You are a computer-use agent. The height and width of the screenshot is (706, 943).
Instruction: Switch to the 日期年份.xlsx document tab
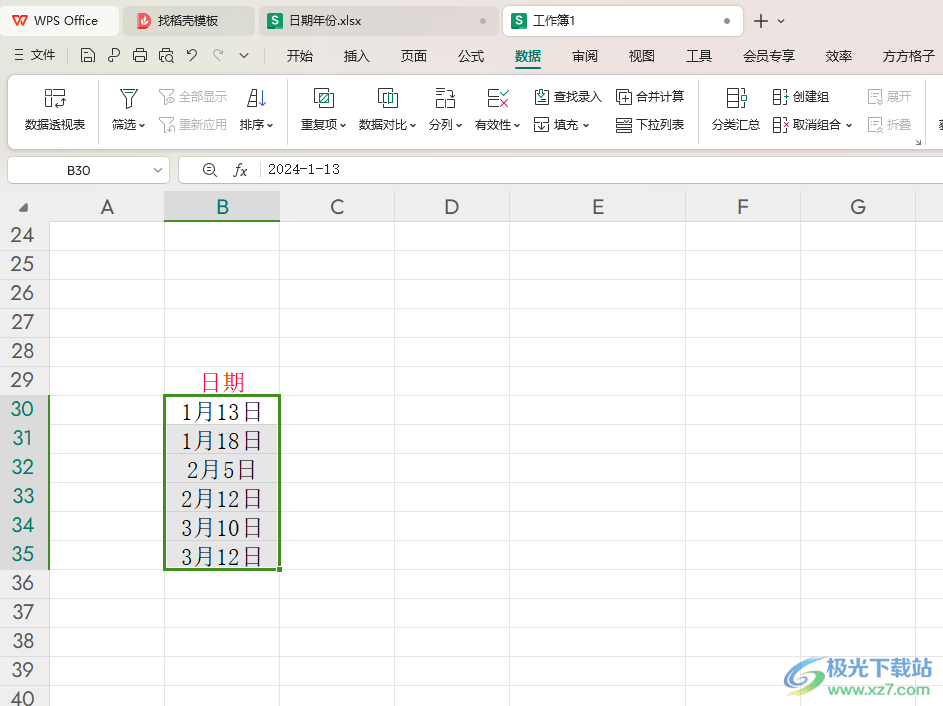click(378, 21)
